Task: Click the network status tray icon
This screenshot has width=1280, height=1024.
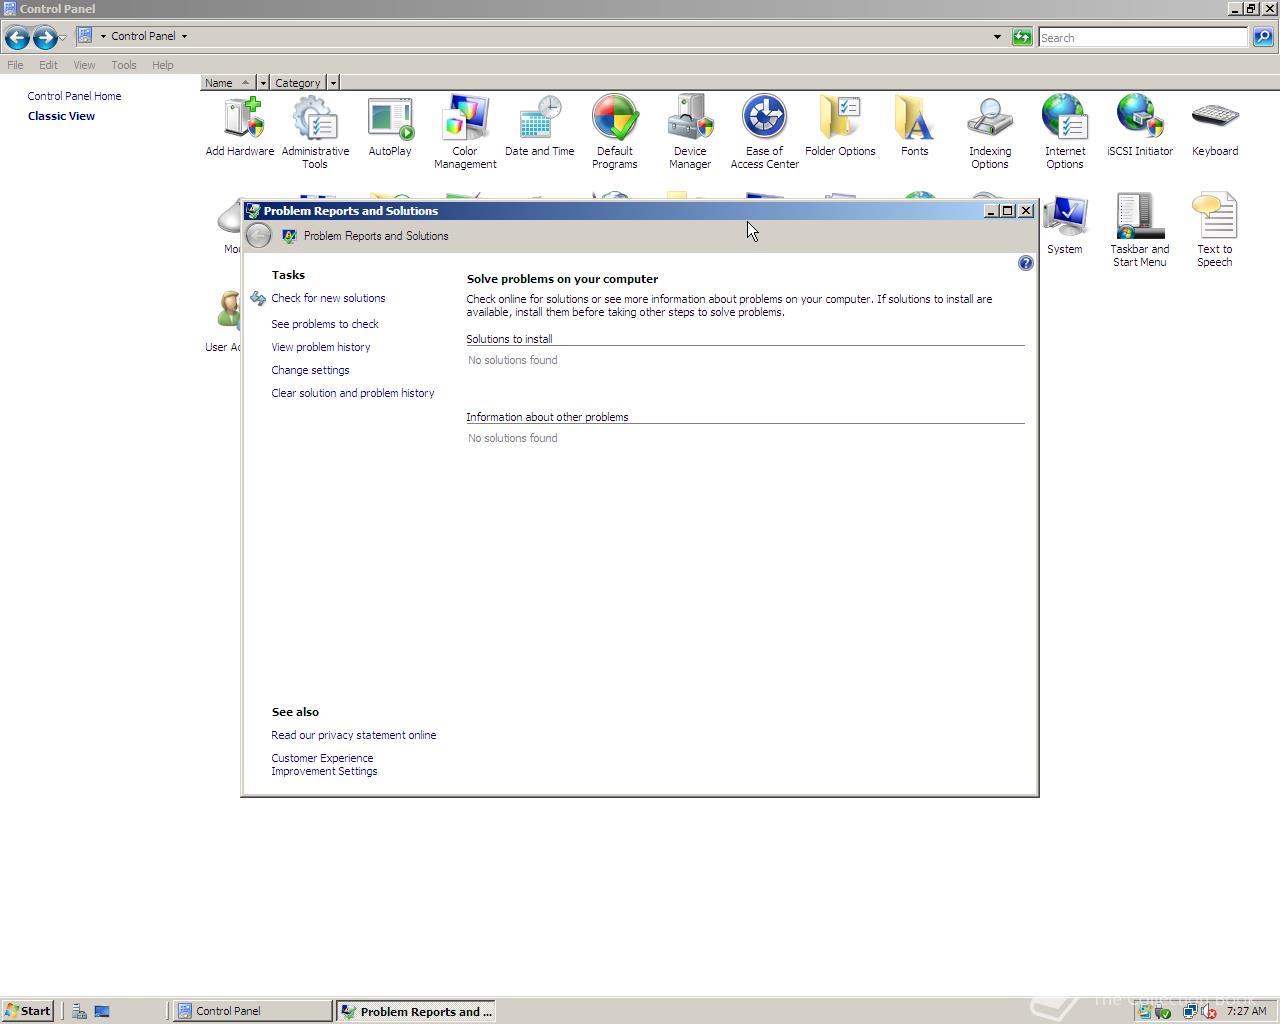Action: pos(1188,1011)
